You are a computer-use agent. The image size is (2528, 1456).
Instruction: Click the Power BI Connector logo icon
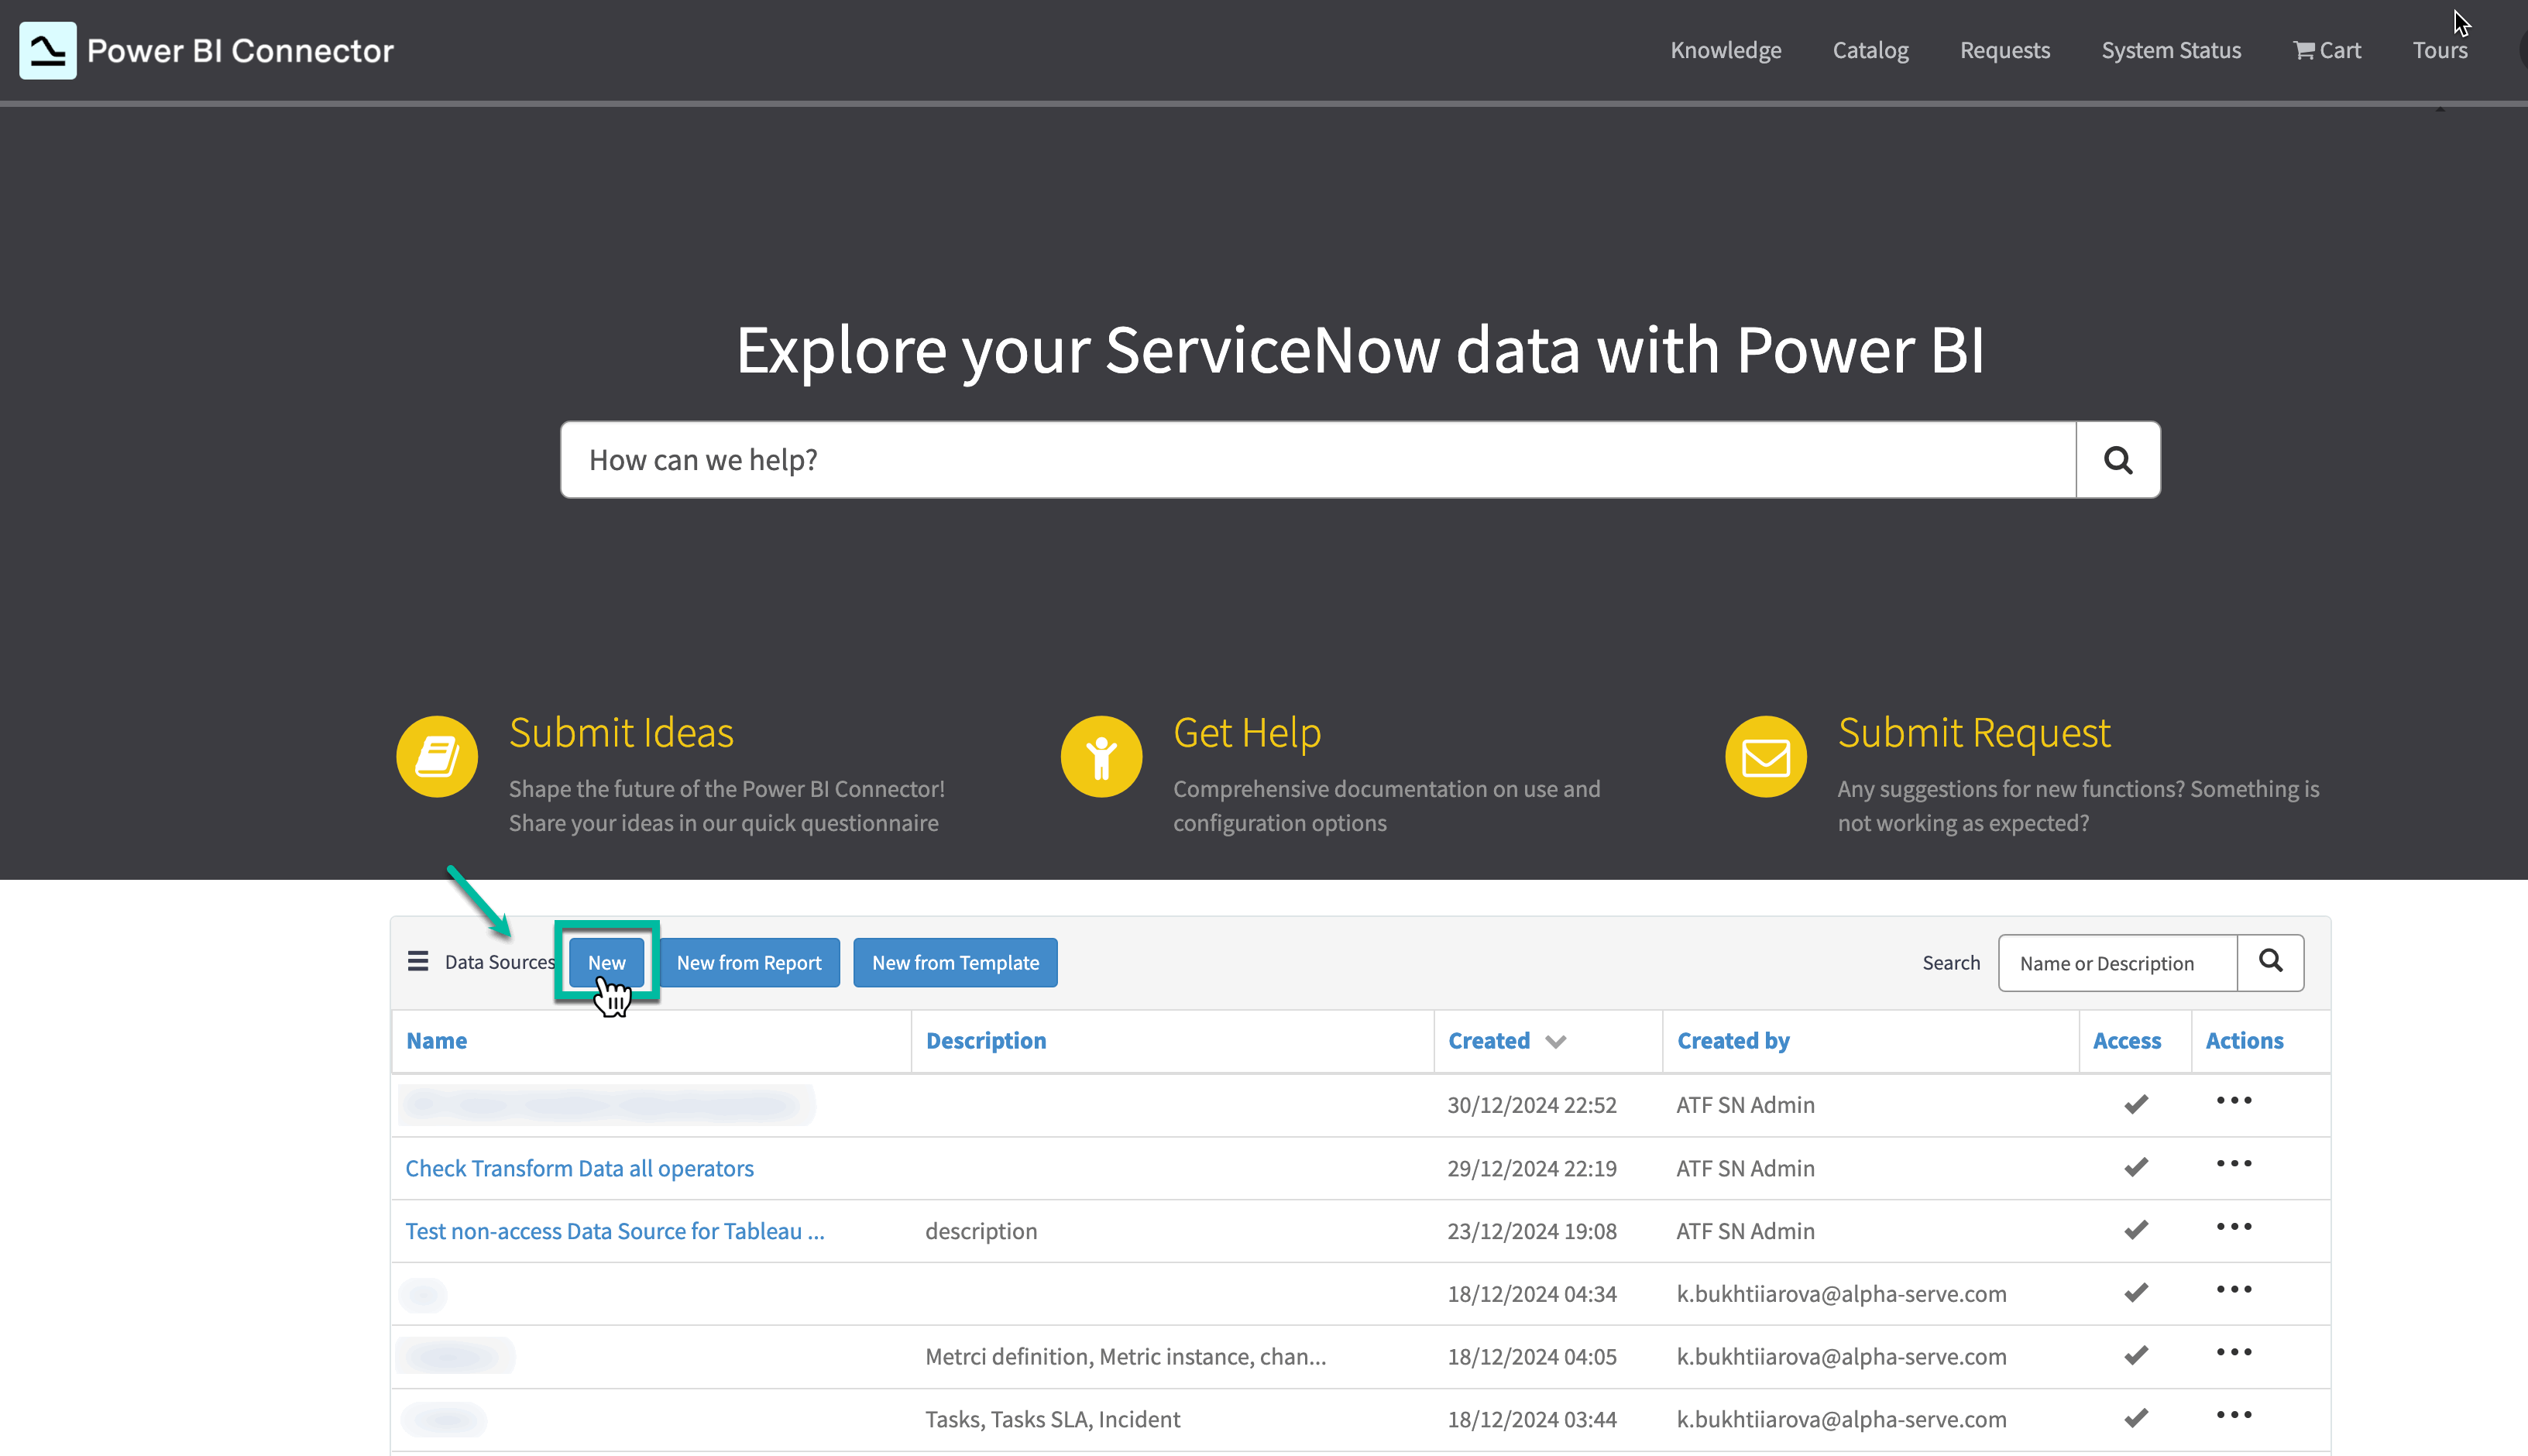[x=47, y=50]
